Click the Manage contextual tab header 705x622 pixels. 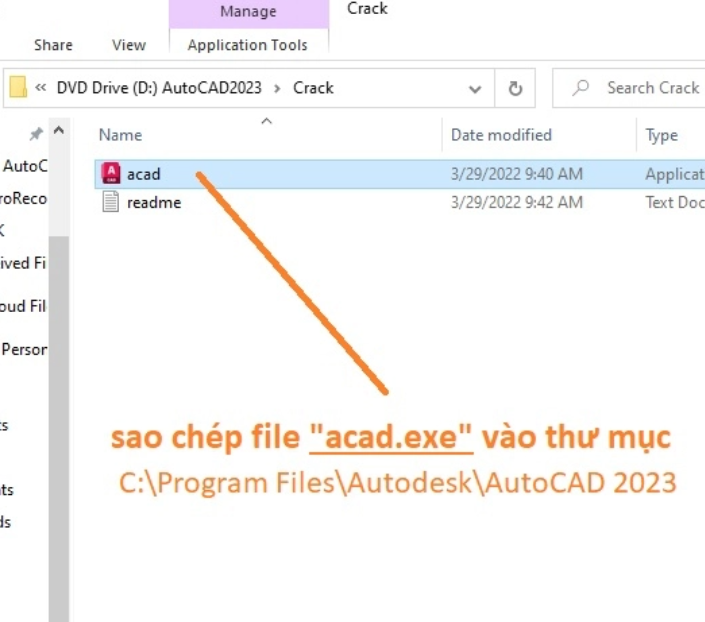click(248, 13)
